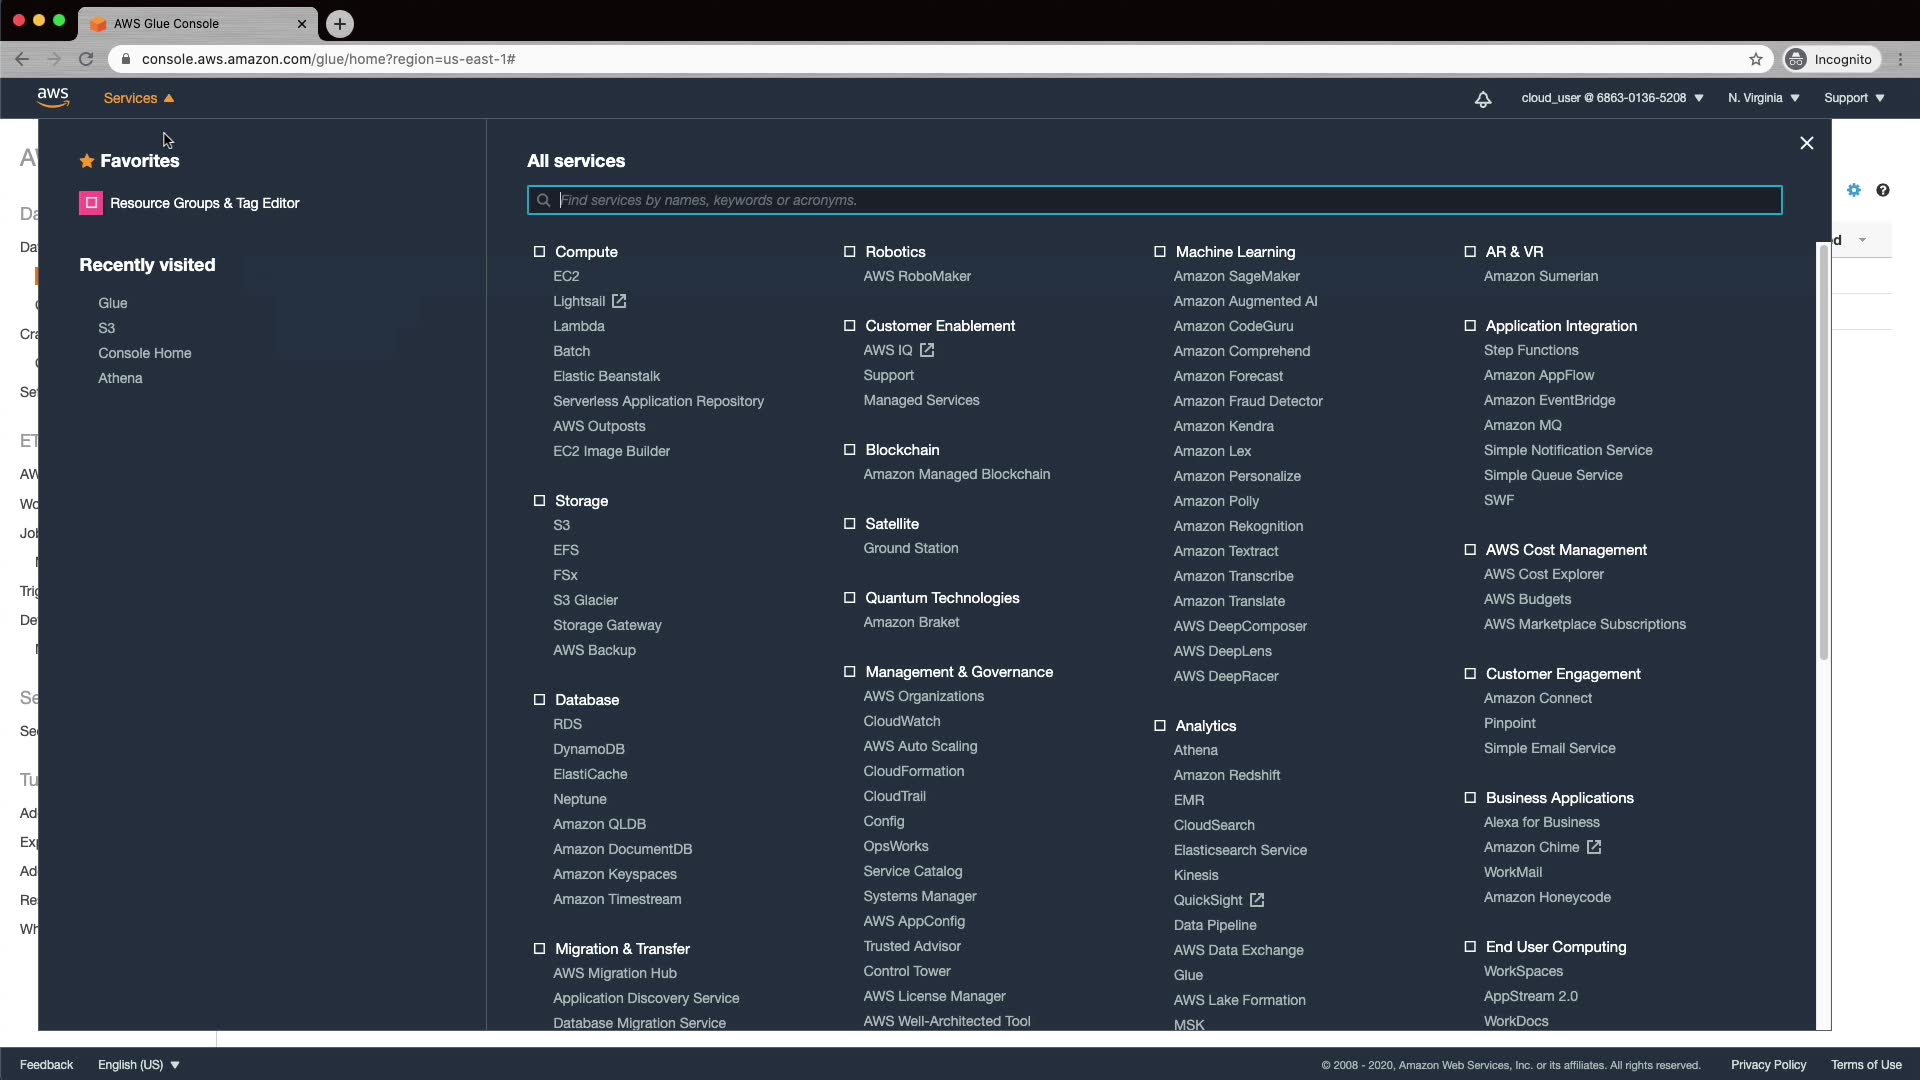This screenshot has width=1920, height=1080.
Task: Click the Find services search field
Action: coord(1155,200)
